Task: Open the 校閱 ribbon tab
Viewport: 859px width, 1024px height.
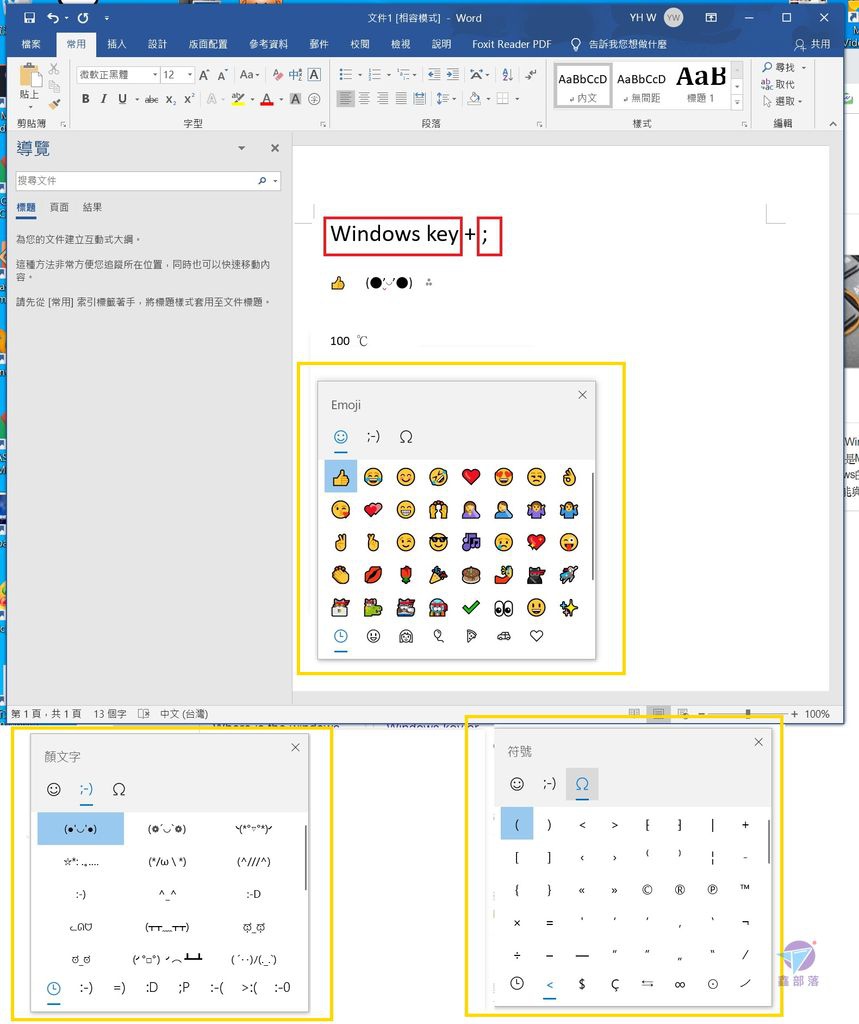Action: (x=360, y=44)
